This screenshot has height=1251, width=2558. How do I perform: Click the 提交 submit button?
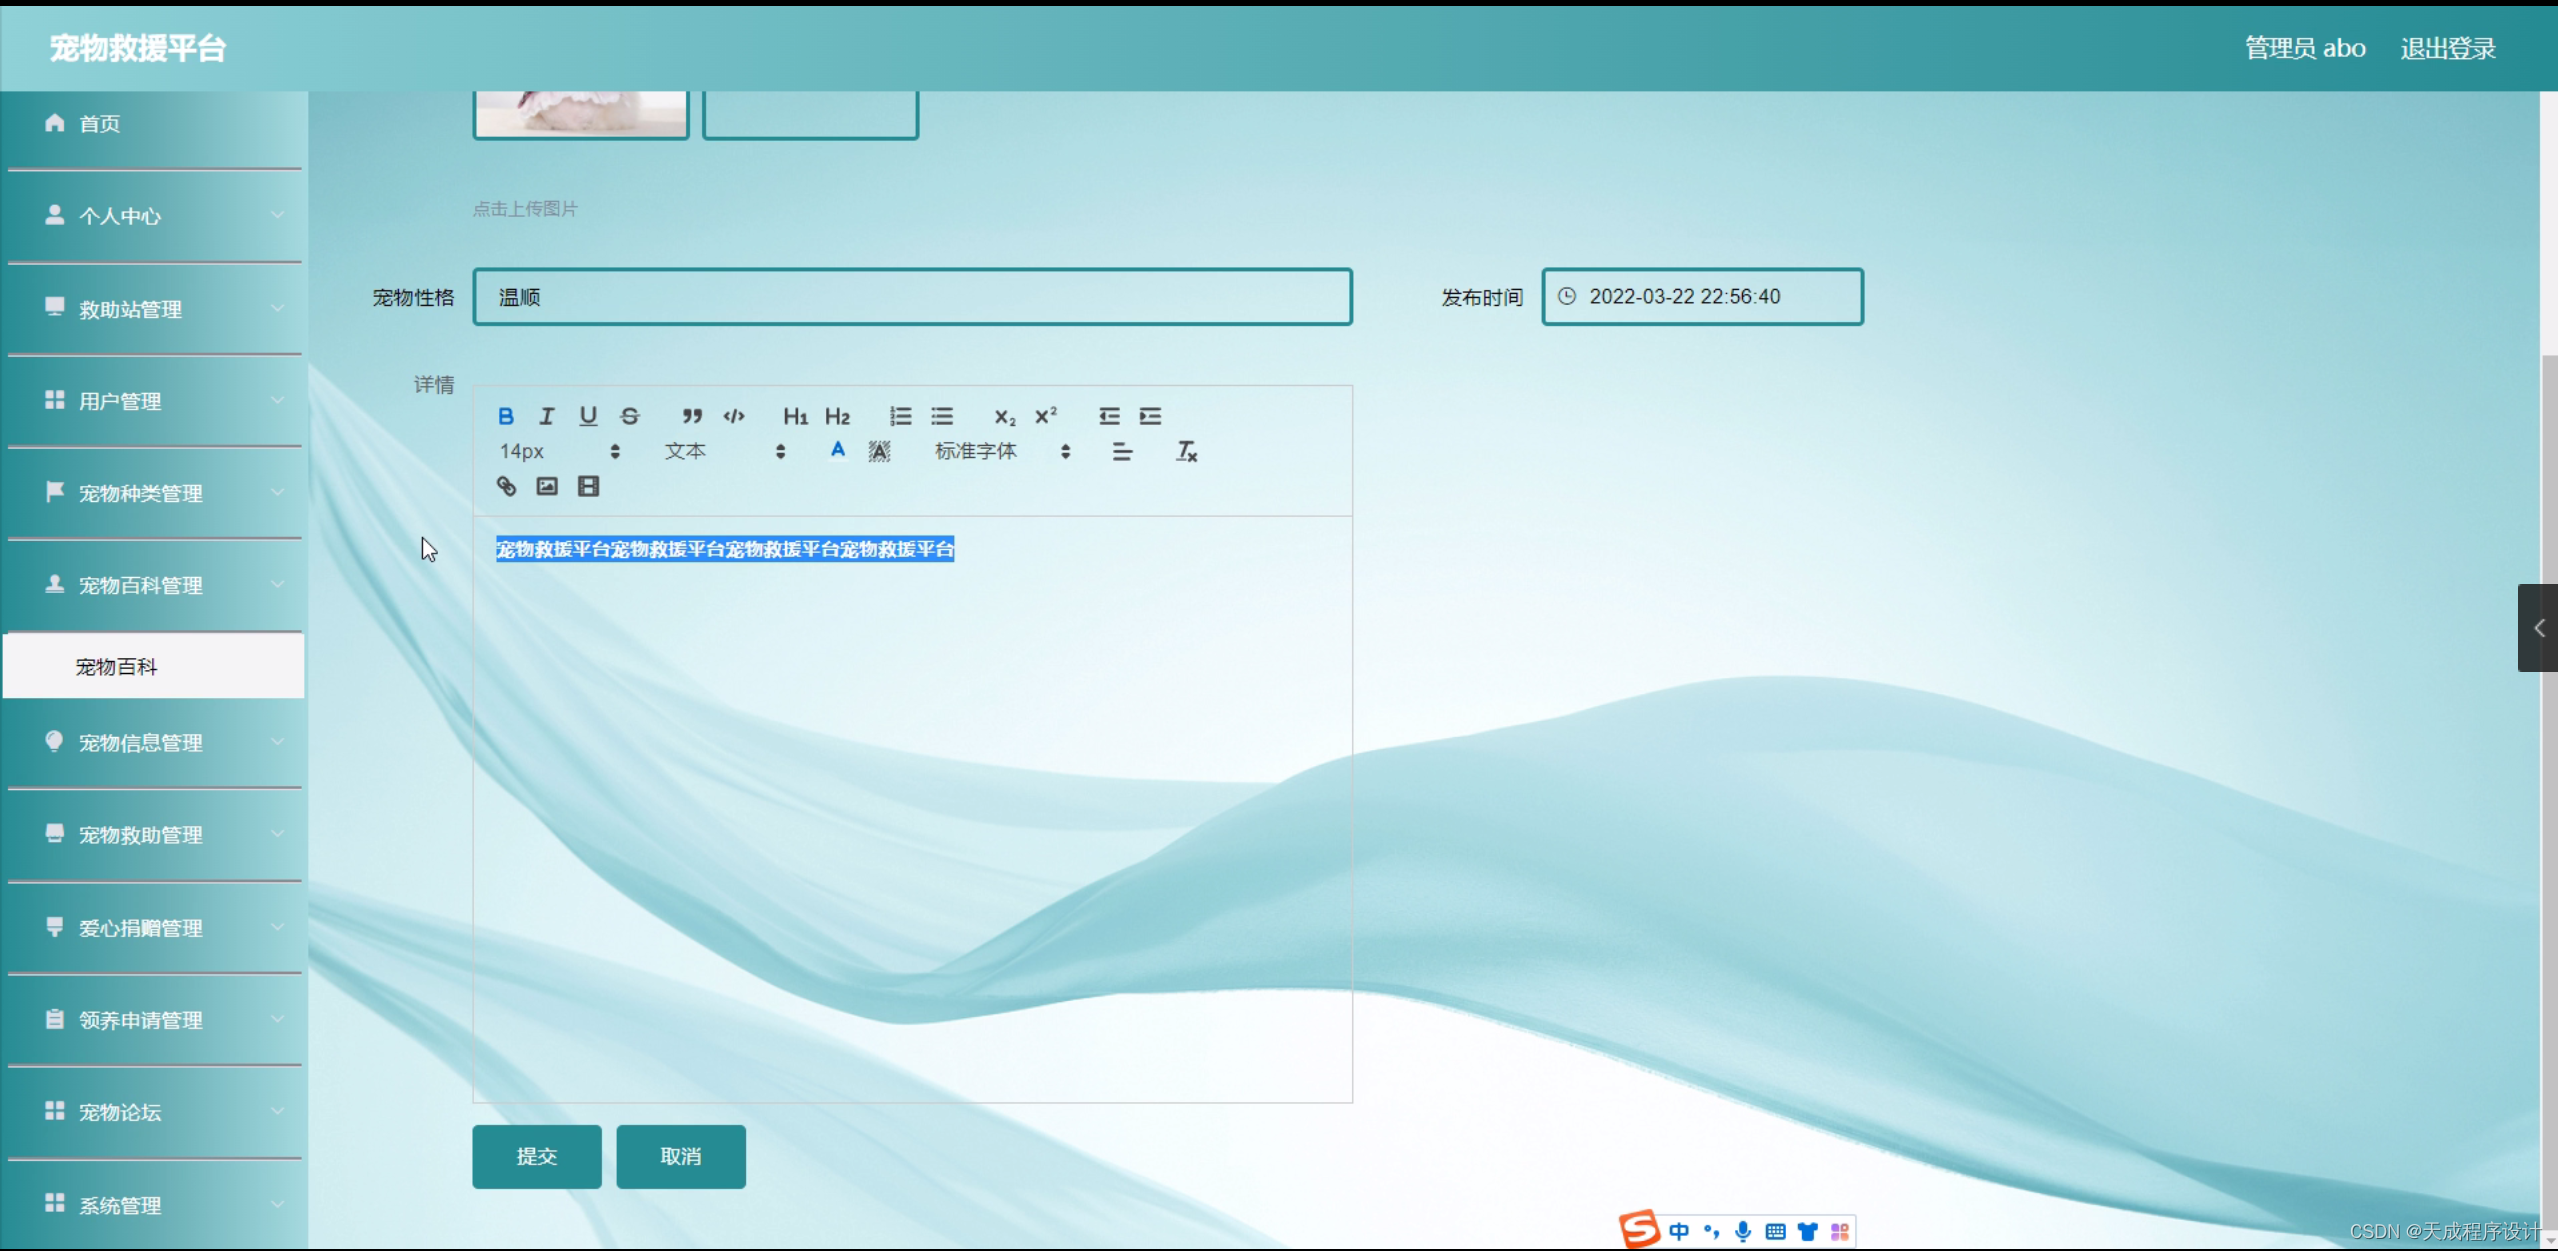coord(537,1157)
